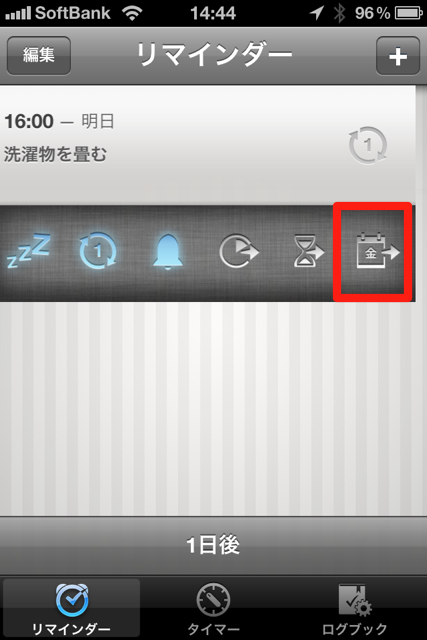
Task: Tap the 1日後 section header bar
Action: click(214, 545)
